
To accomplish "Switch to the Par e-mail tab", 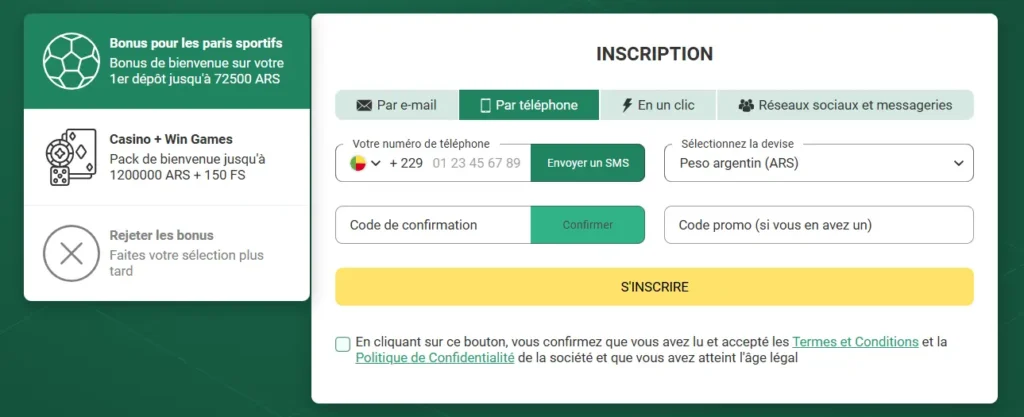I will pyautogui.click(x=396, y=105).
